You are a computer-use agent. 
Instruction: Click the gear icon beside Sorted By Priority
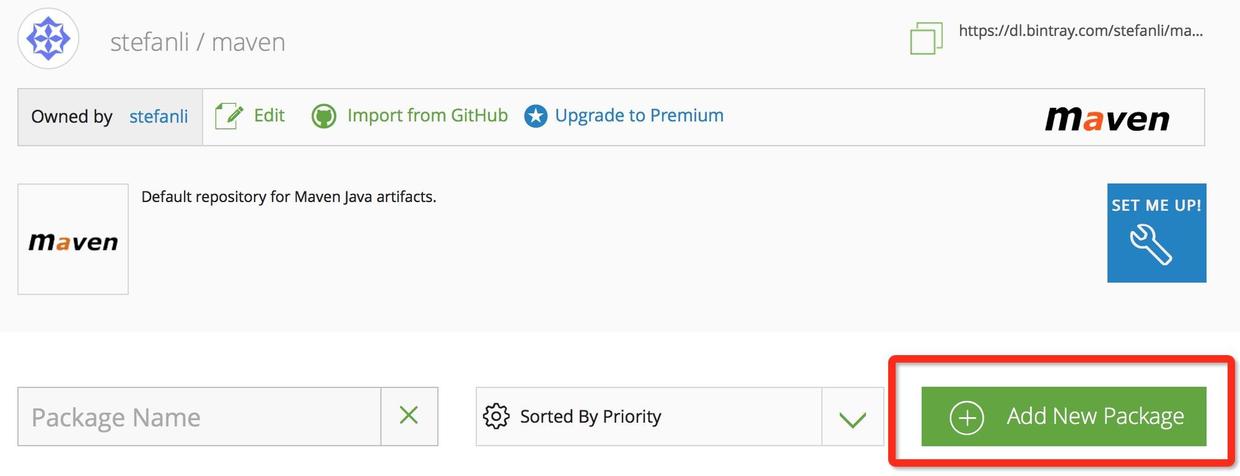click(x=496, y=416)
